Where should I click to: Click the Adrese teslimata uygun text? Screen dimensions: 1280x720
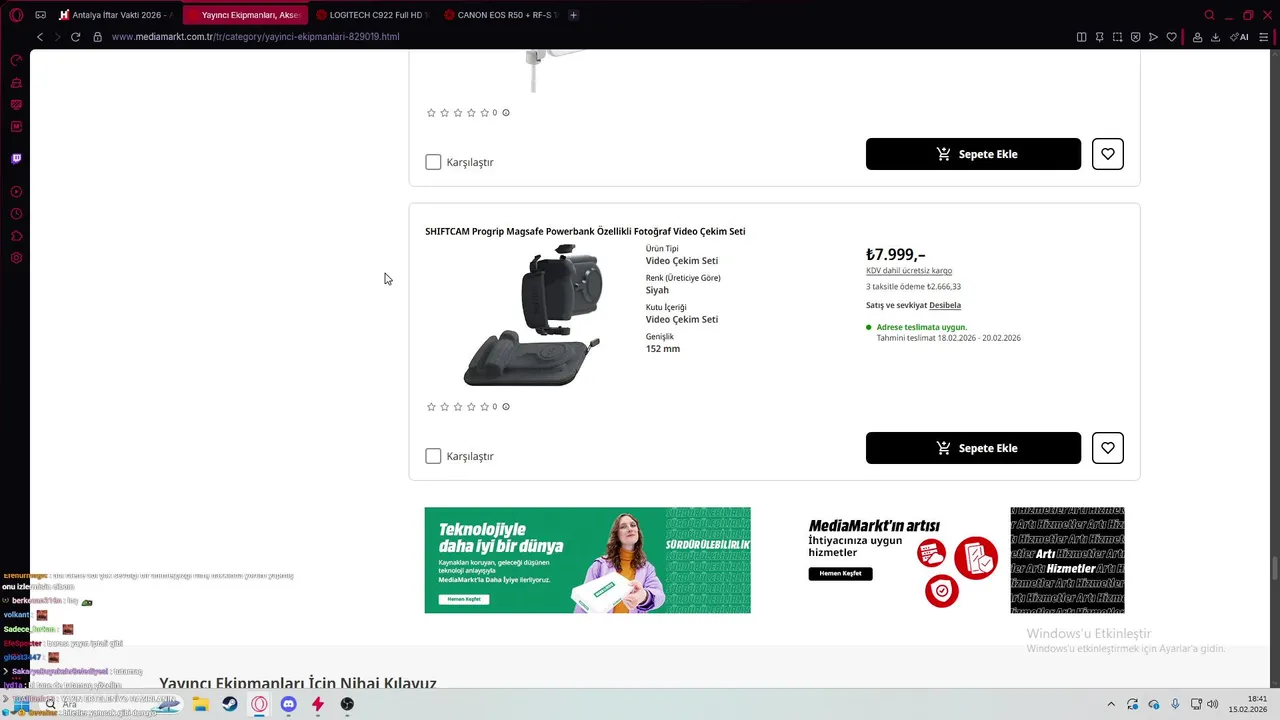[921, 327]
